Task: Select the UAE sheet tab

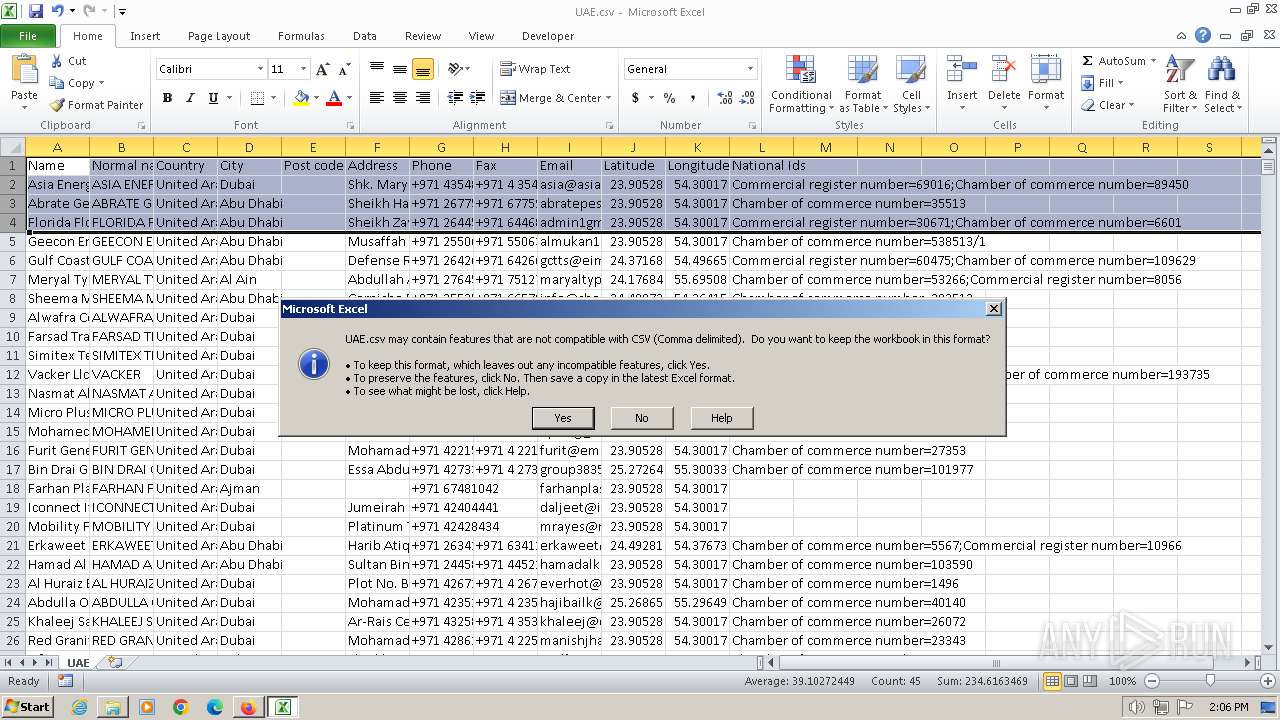Action: point(78,662)
